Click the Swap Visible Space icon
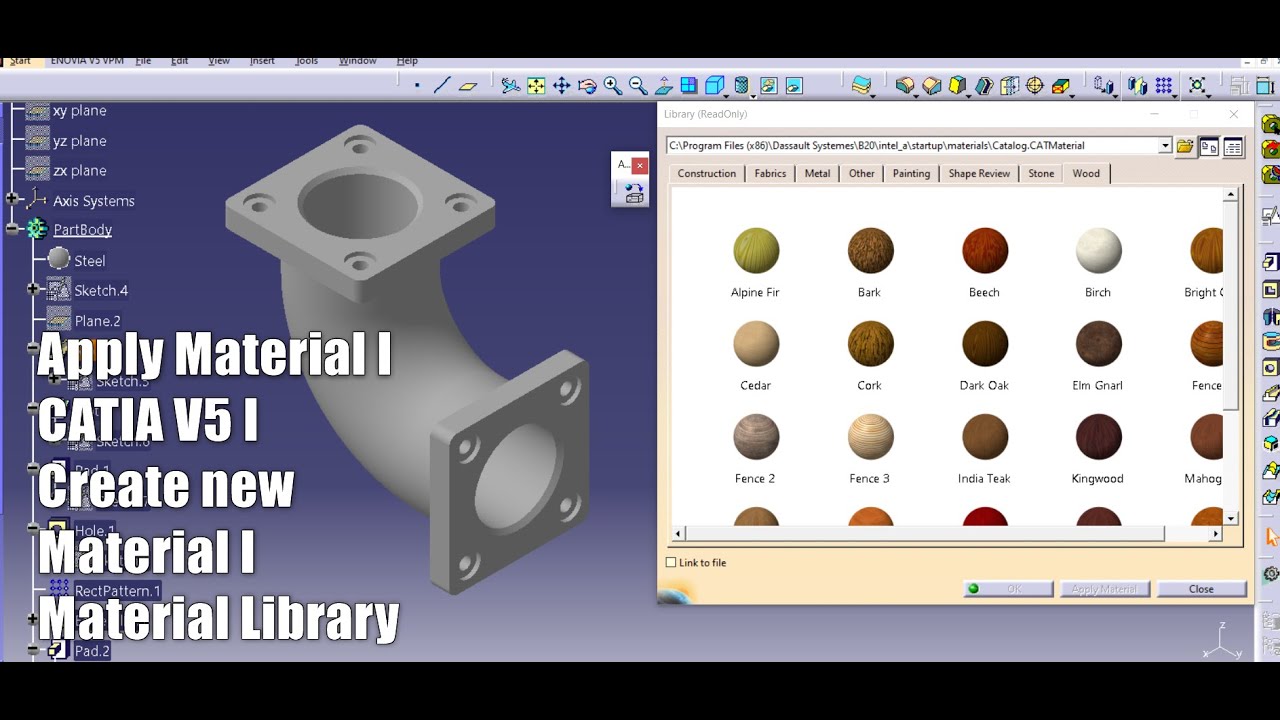 point(794,86)
